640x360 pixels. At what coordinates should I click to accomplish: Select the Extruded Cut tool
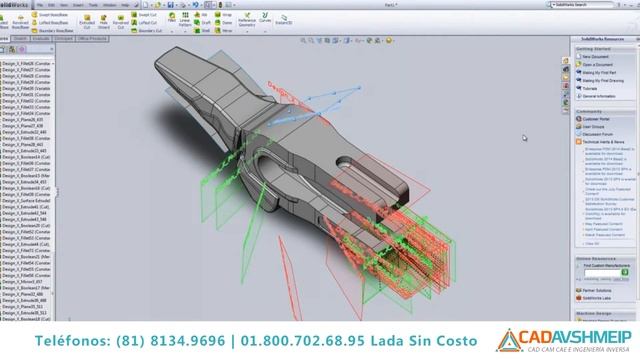pos(87,22)
